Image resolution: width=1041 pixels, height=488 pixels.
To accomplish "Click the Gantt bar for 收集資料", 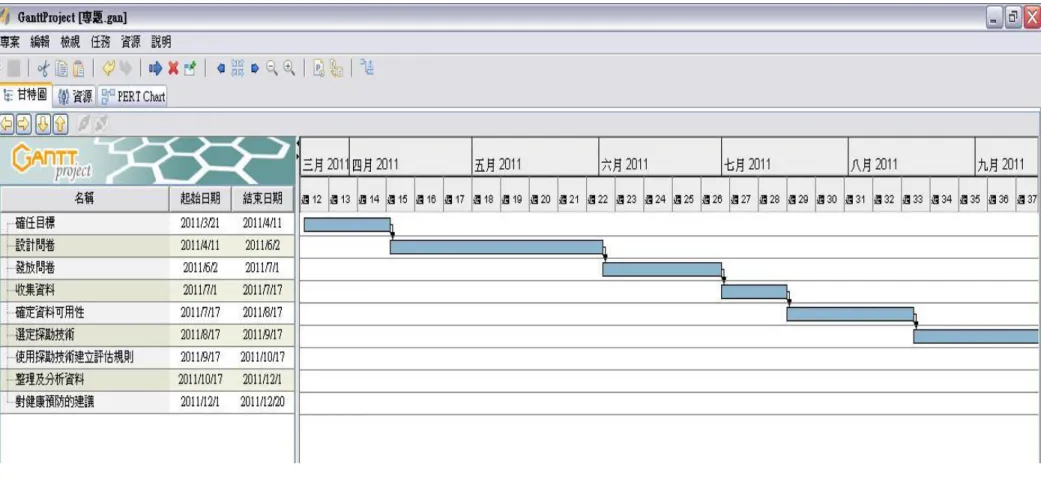I will click(x=754, y=291).
